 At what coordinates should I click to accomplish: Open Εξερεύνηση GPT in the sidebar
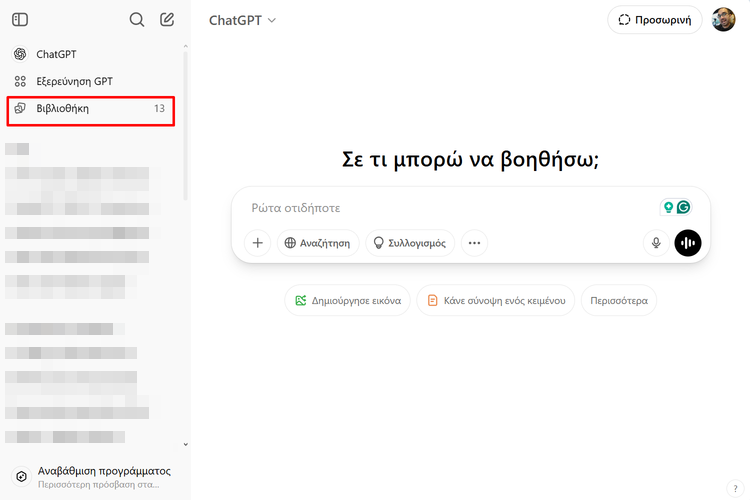click(91, 81)
